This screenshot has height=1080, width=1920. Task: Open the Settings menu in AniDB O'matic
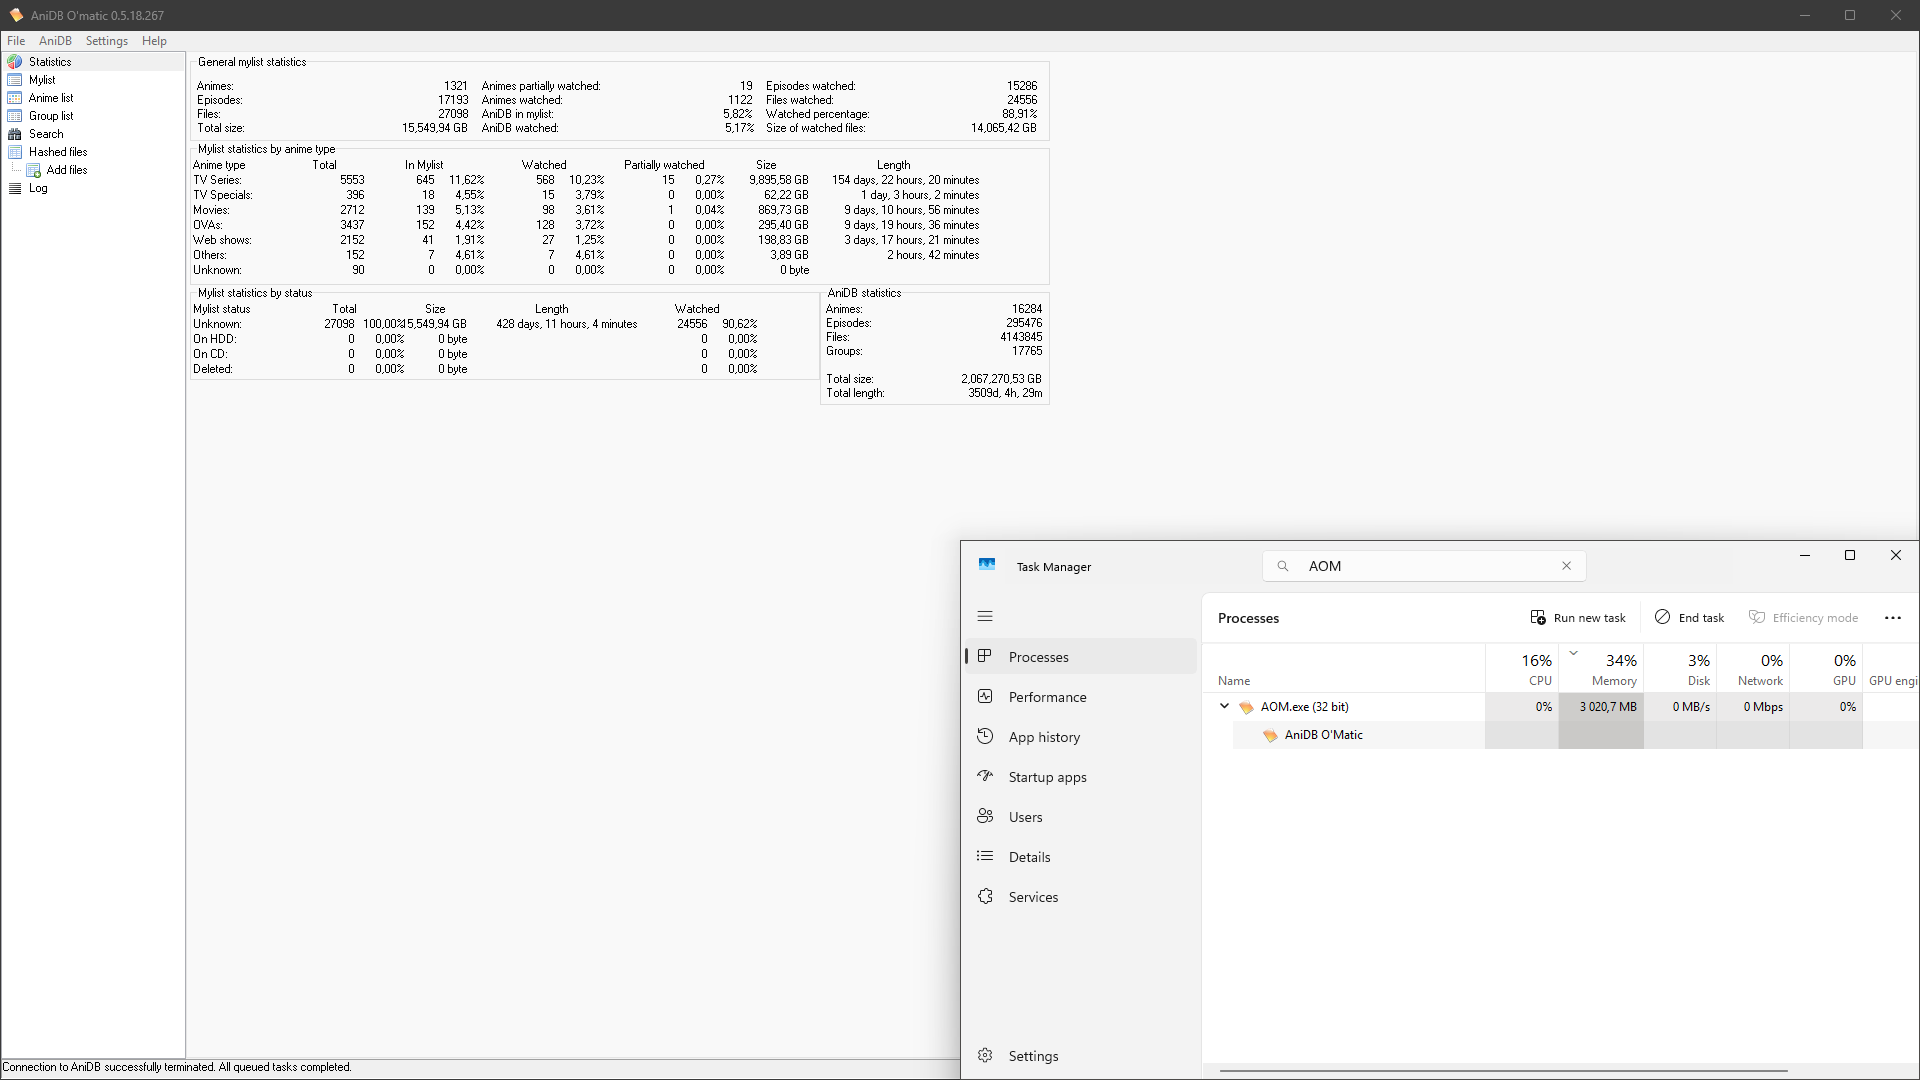click(106, 41)
